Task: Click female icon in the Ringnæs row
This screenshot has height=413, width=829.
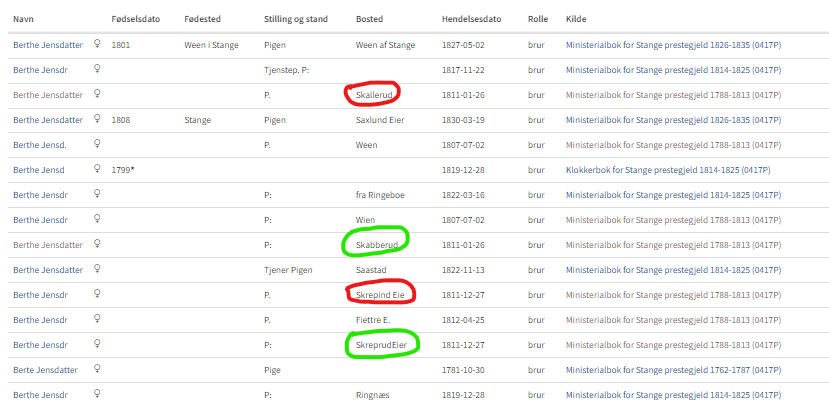Action: point(97,394)
